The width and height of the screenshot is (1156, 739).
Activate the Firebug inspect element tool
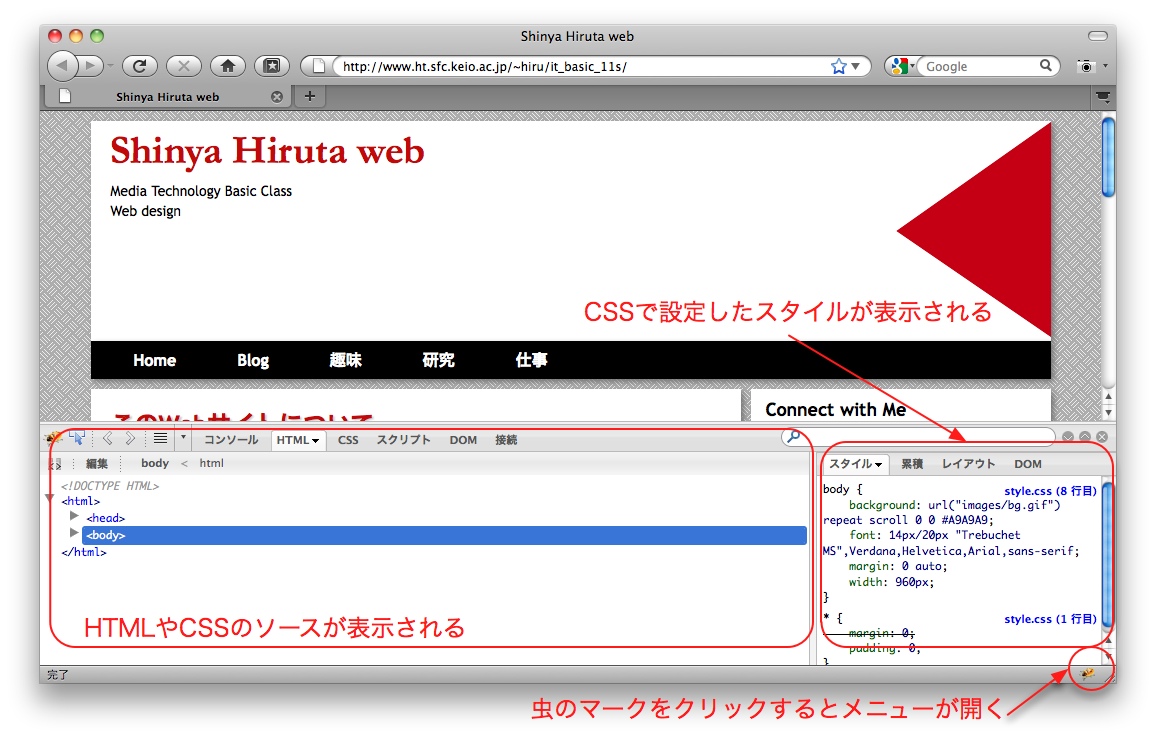pos(77,438)
